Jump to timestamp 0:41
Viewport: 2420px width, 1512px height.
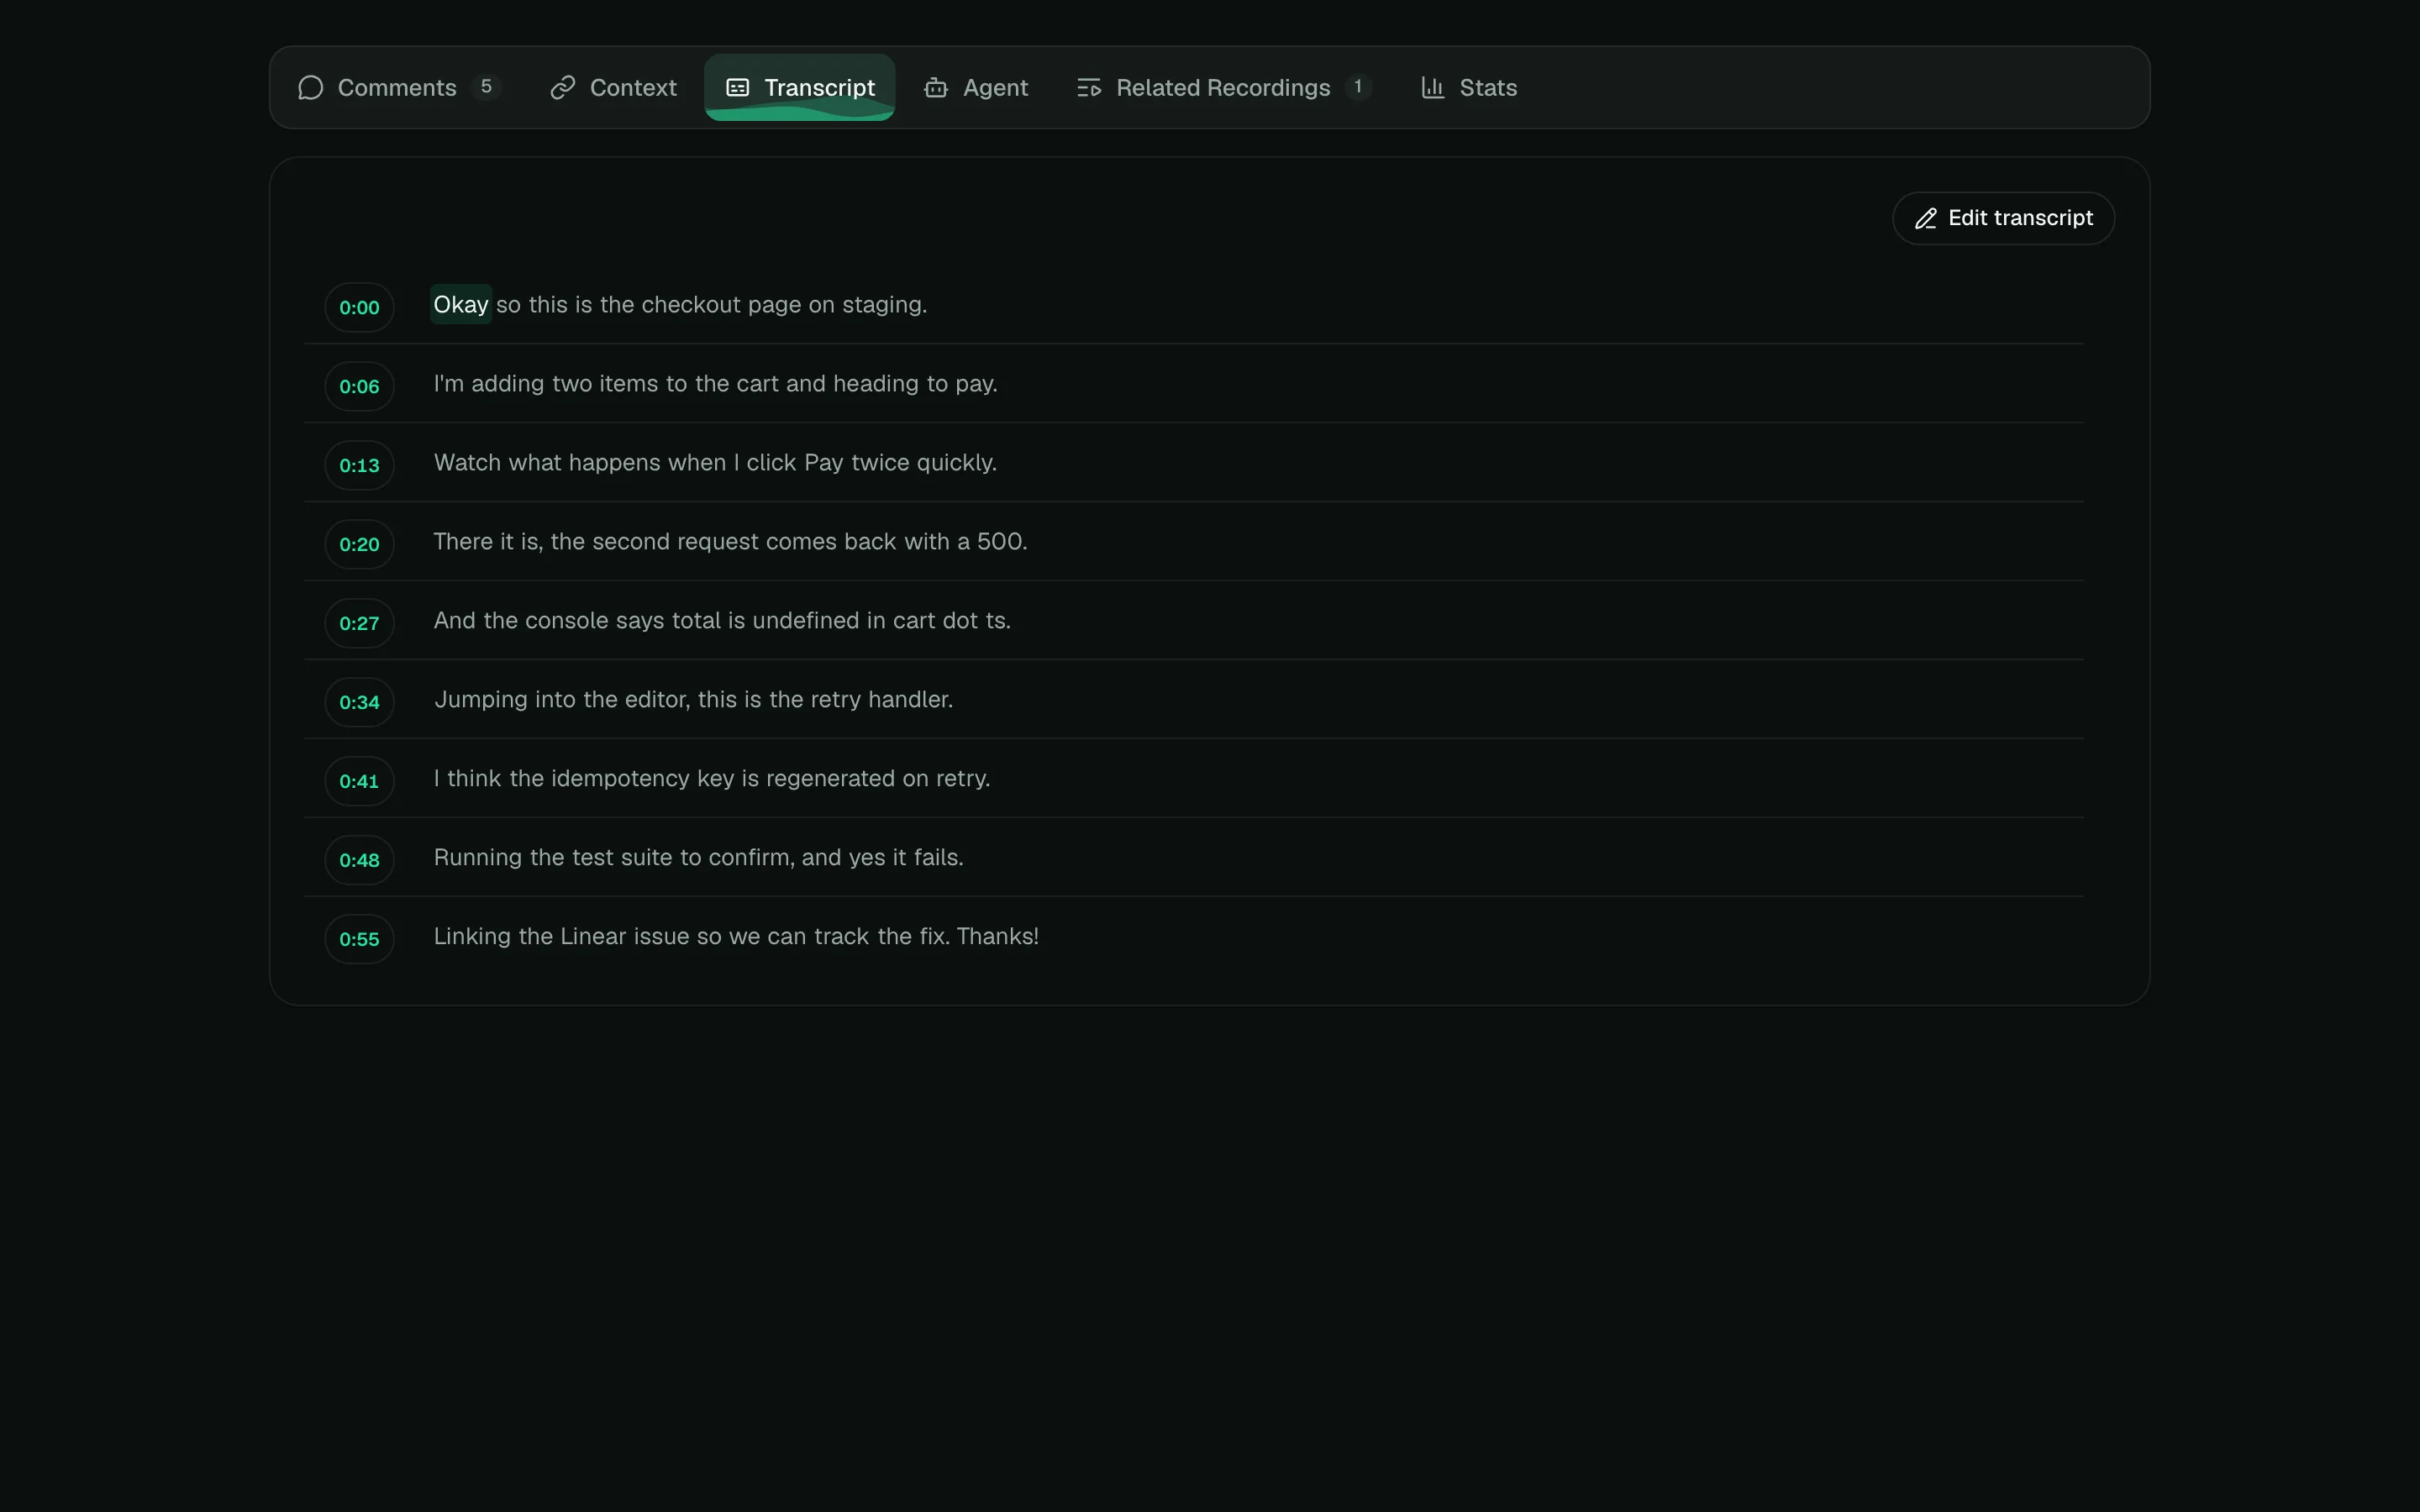click(359, 781)
